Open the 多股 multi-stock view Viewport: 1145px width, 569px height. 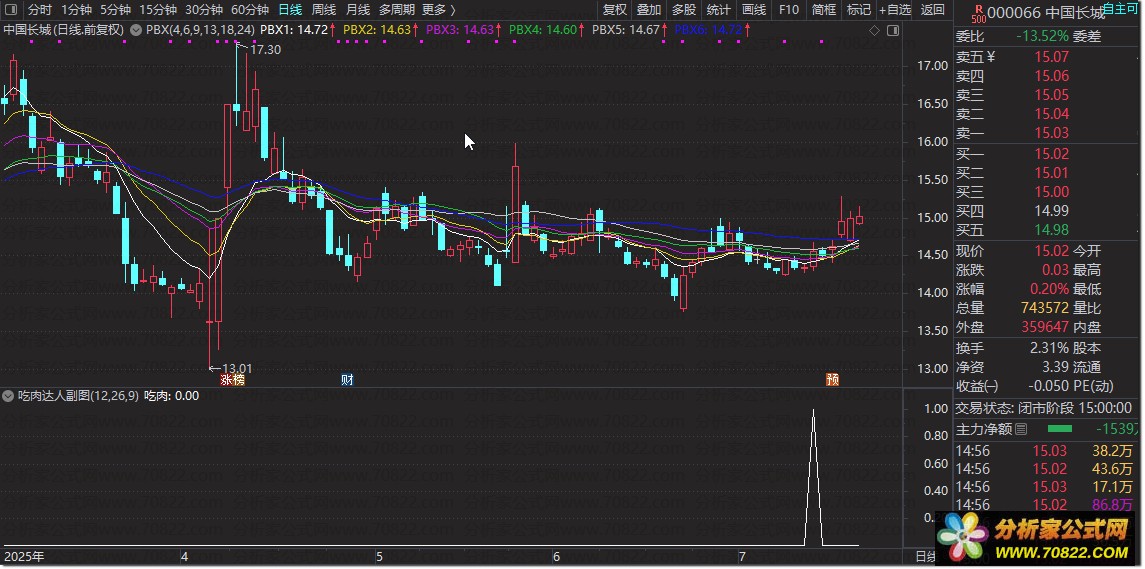683,9
